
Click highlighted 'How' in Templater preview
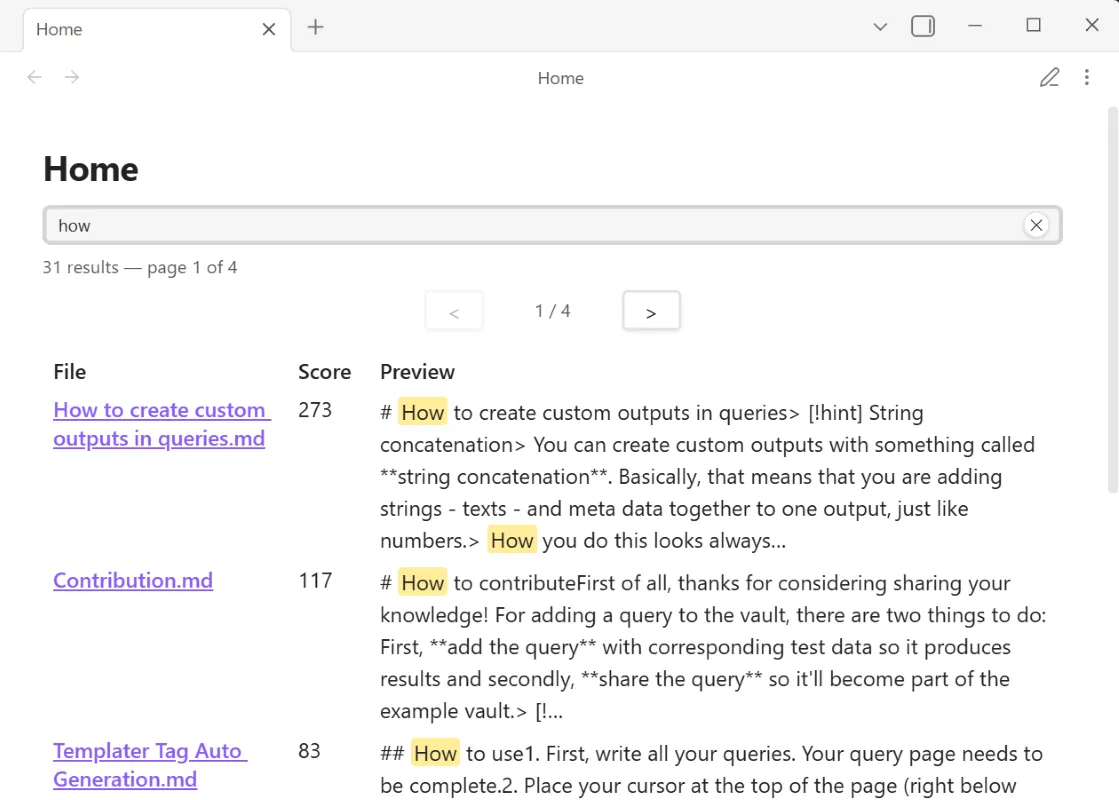coord(435,754)
